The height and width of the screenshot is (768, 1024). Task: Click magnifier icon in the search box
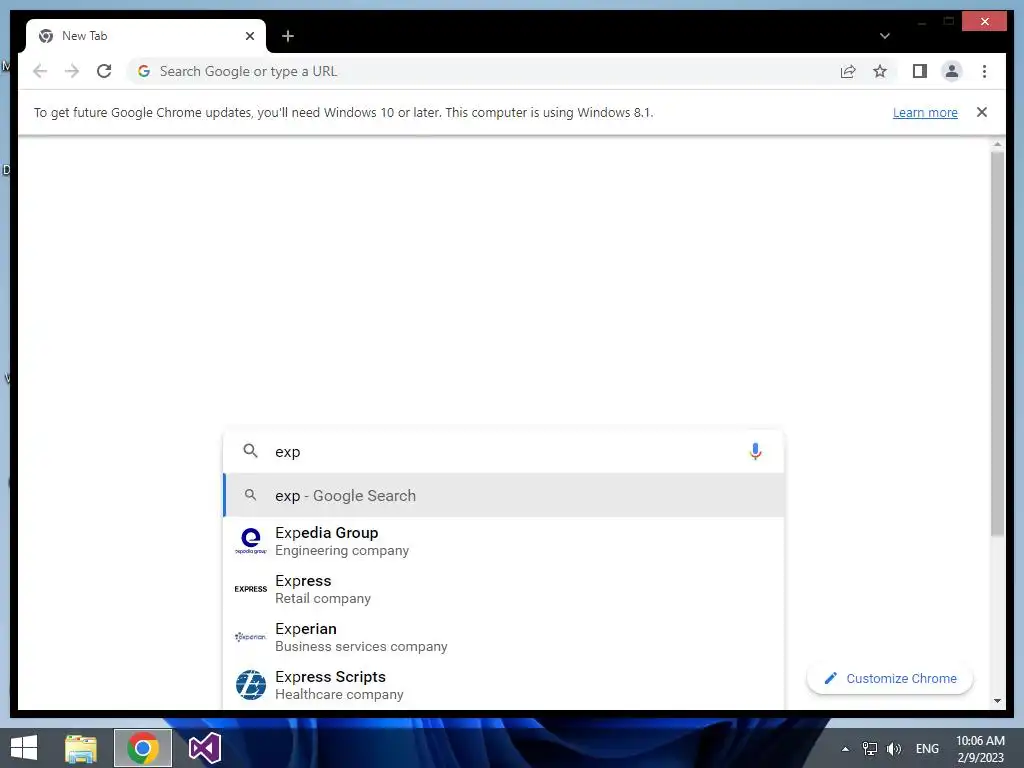coord(250,451)
